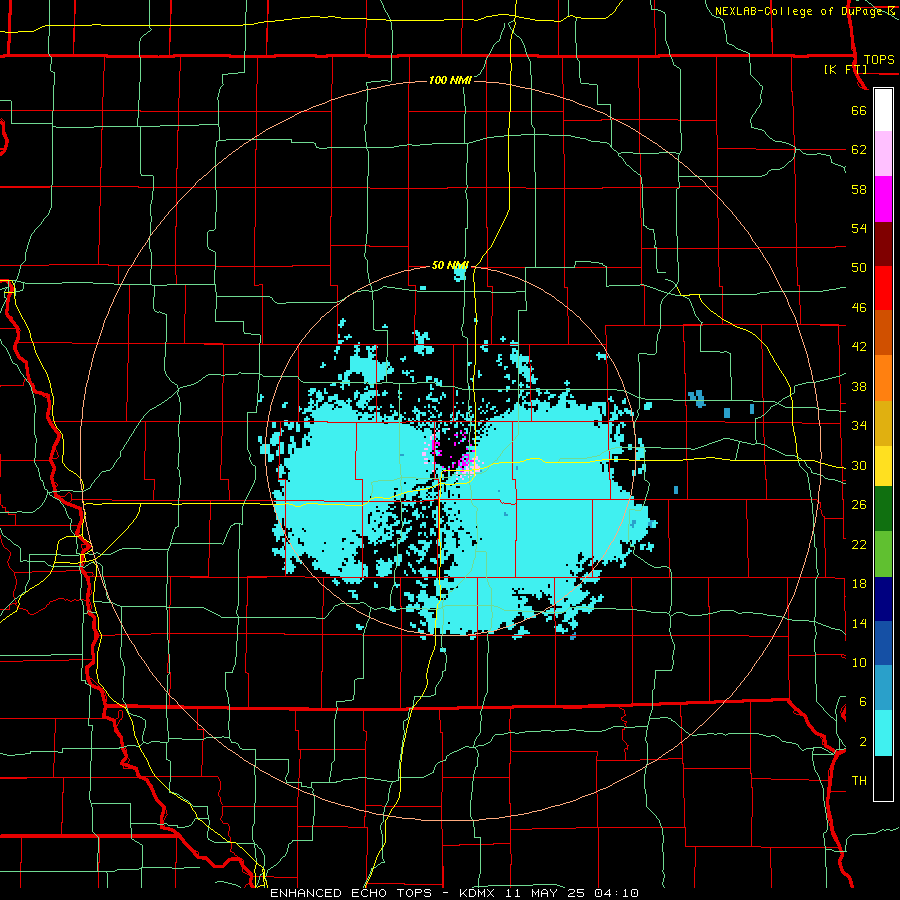Click the 100 NMI range ring label
900x900 pixels.
click(x=450, y=80)
